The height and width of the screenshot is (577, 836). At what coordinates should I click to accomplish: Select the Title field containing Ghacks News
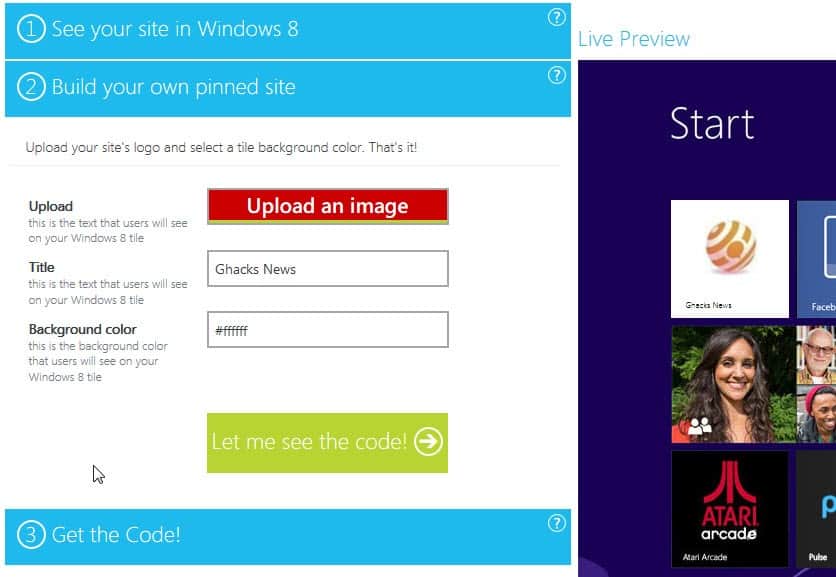(x=327, y=268)
